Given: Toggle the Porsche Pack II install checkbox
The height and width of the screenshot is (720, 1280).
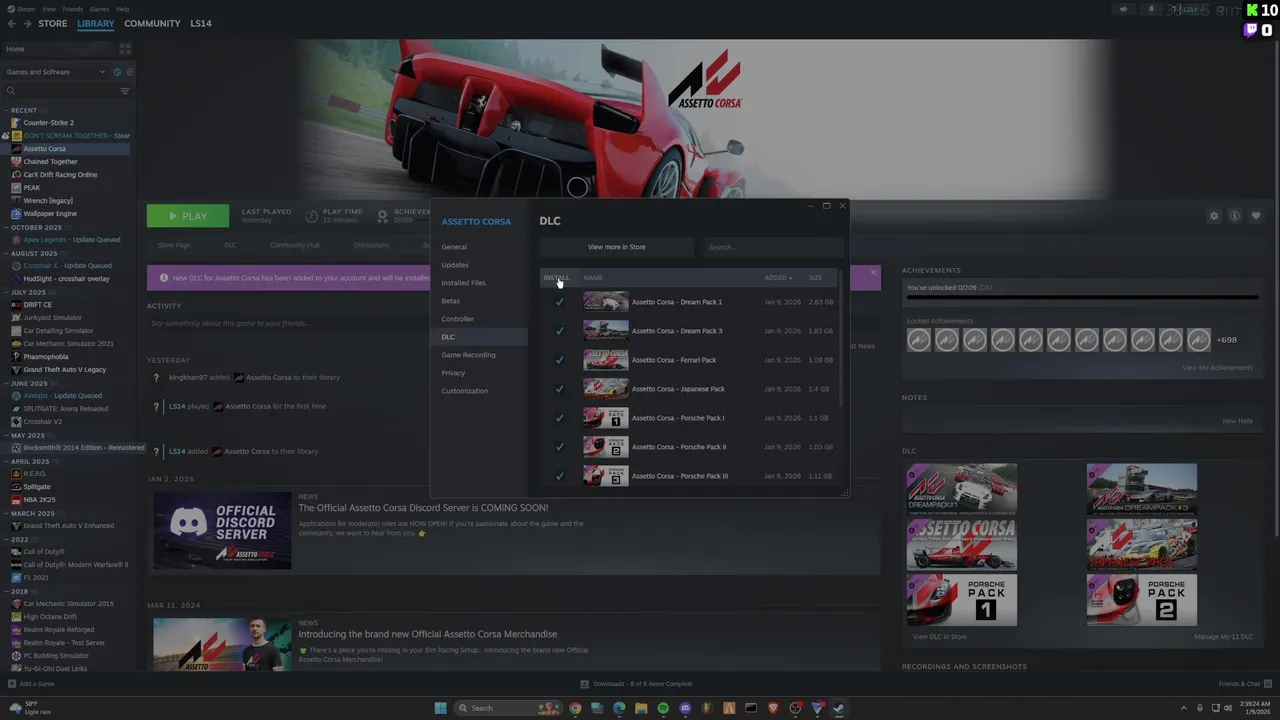Looking at the screenshot, I should point(559,447).
